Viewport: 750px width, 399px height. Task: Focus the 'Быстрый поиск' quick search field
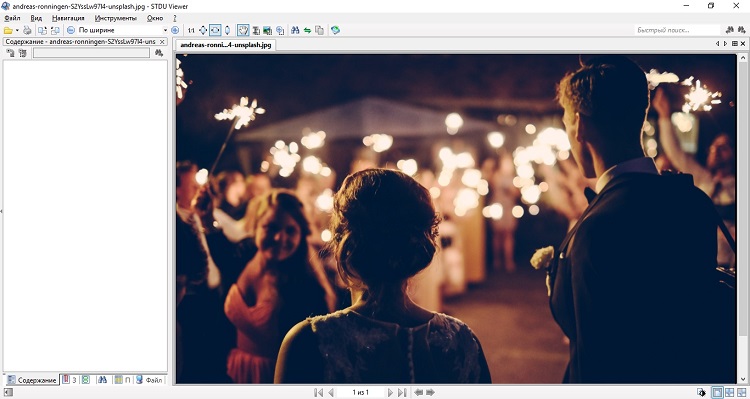pyautogui.click(x=677, y=30)
